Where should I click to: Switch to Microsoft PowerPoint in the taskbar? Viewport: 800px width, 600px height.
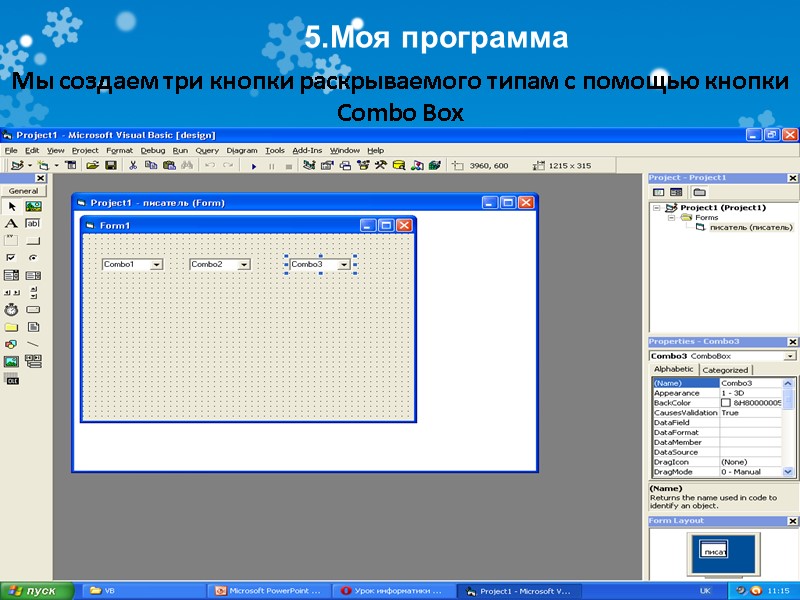pyautogui.click(x=269, y=591)
